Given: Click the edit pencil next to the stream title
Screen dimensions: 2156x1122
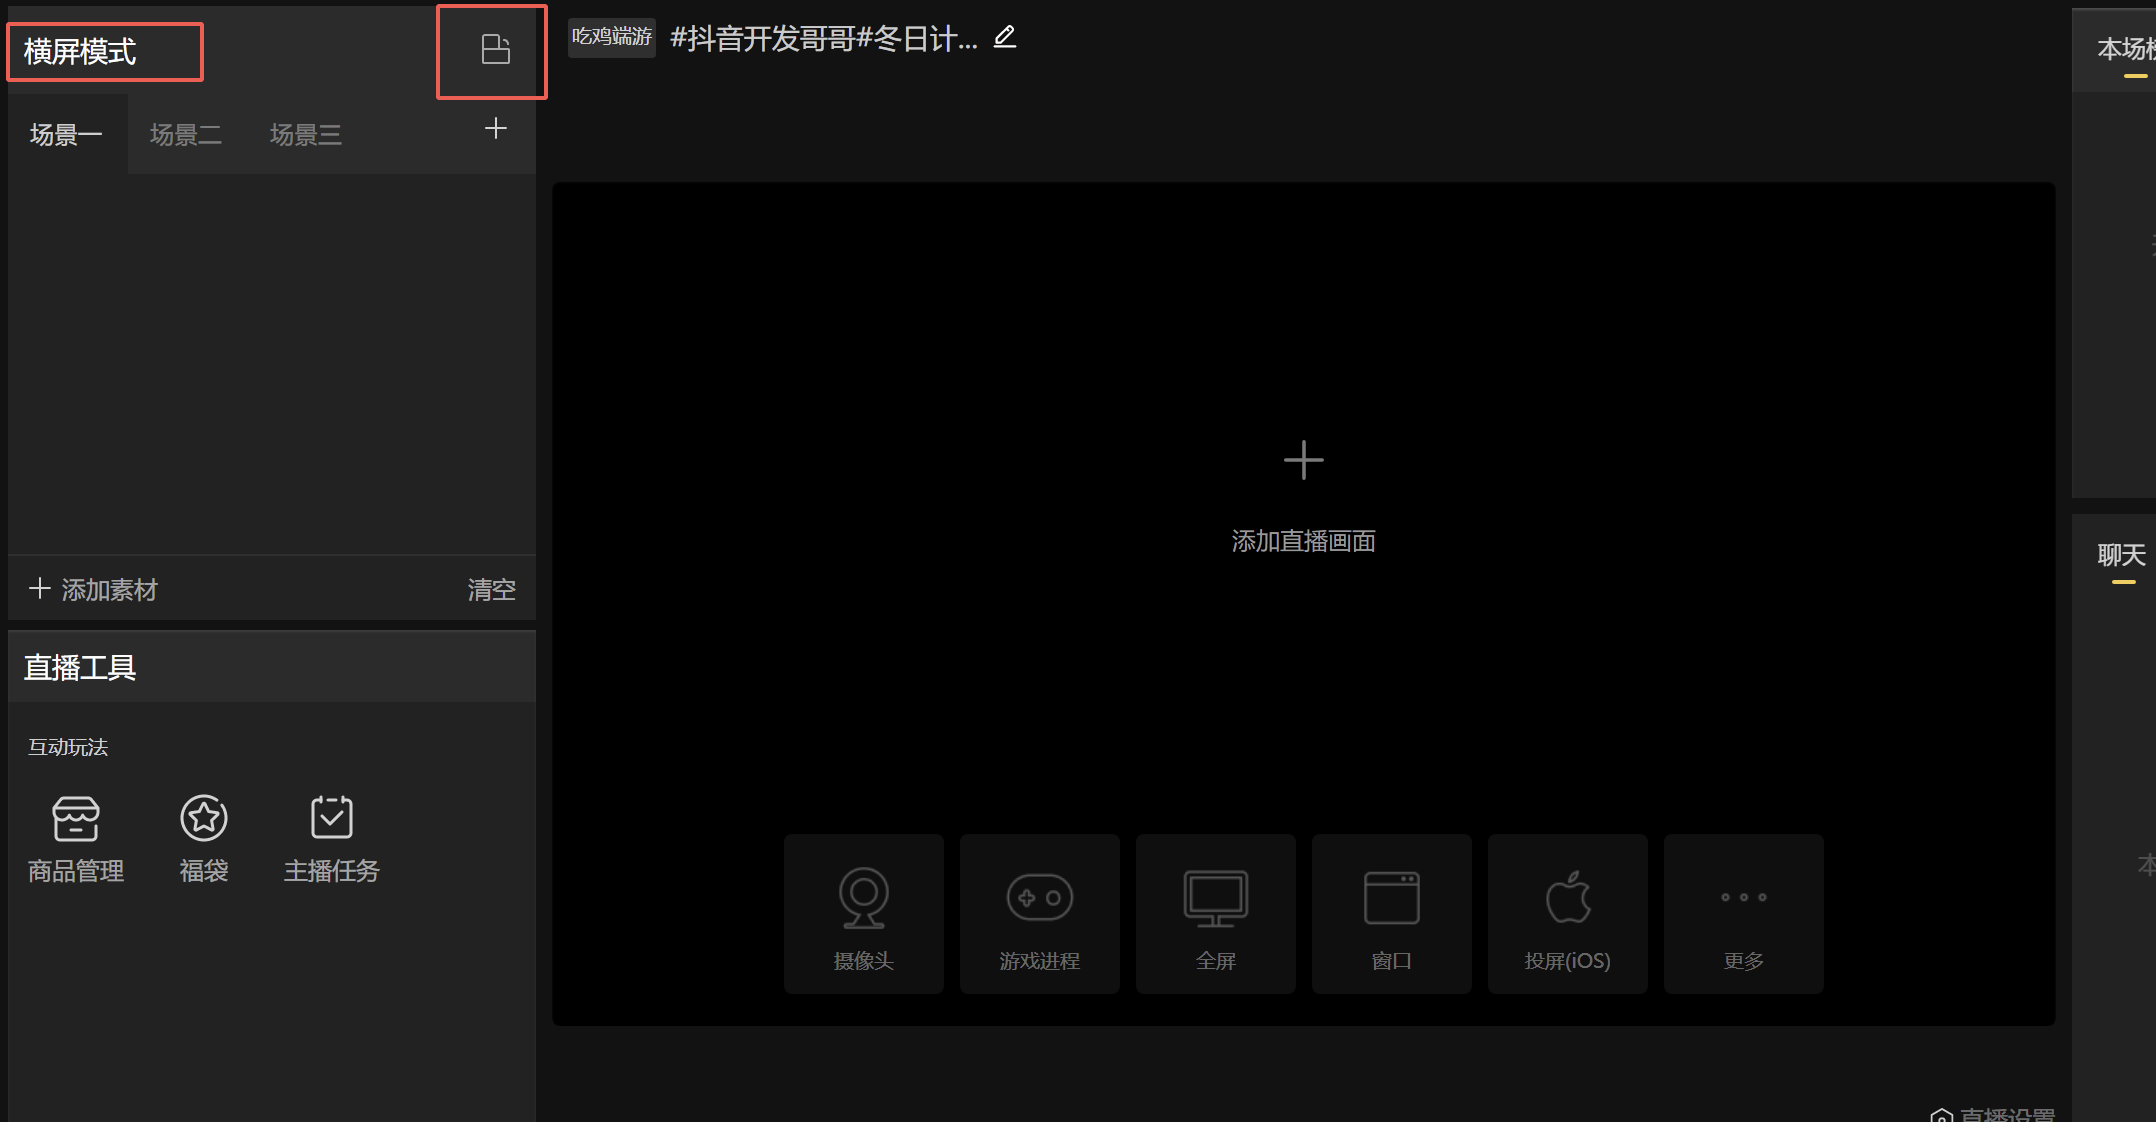Looking at the screenshot, I should pos(1004,38).
